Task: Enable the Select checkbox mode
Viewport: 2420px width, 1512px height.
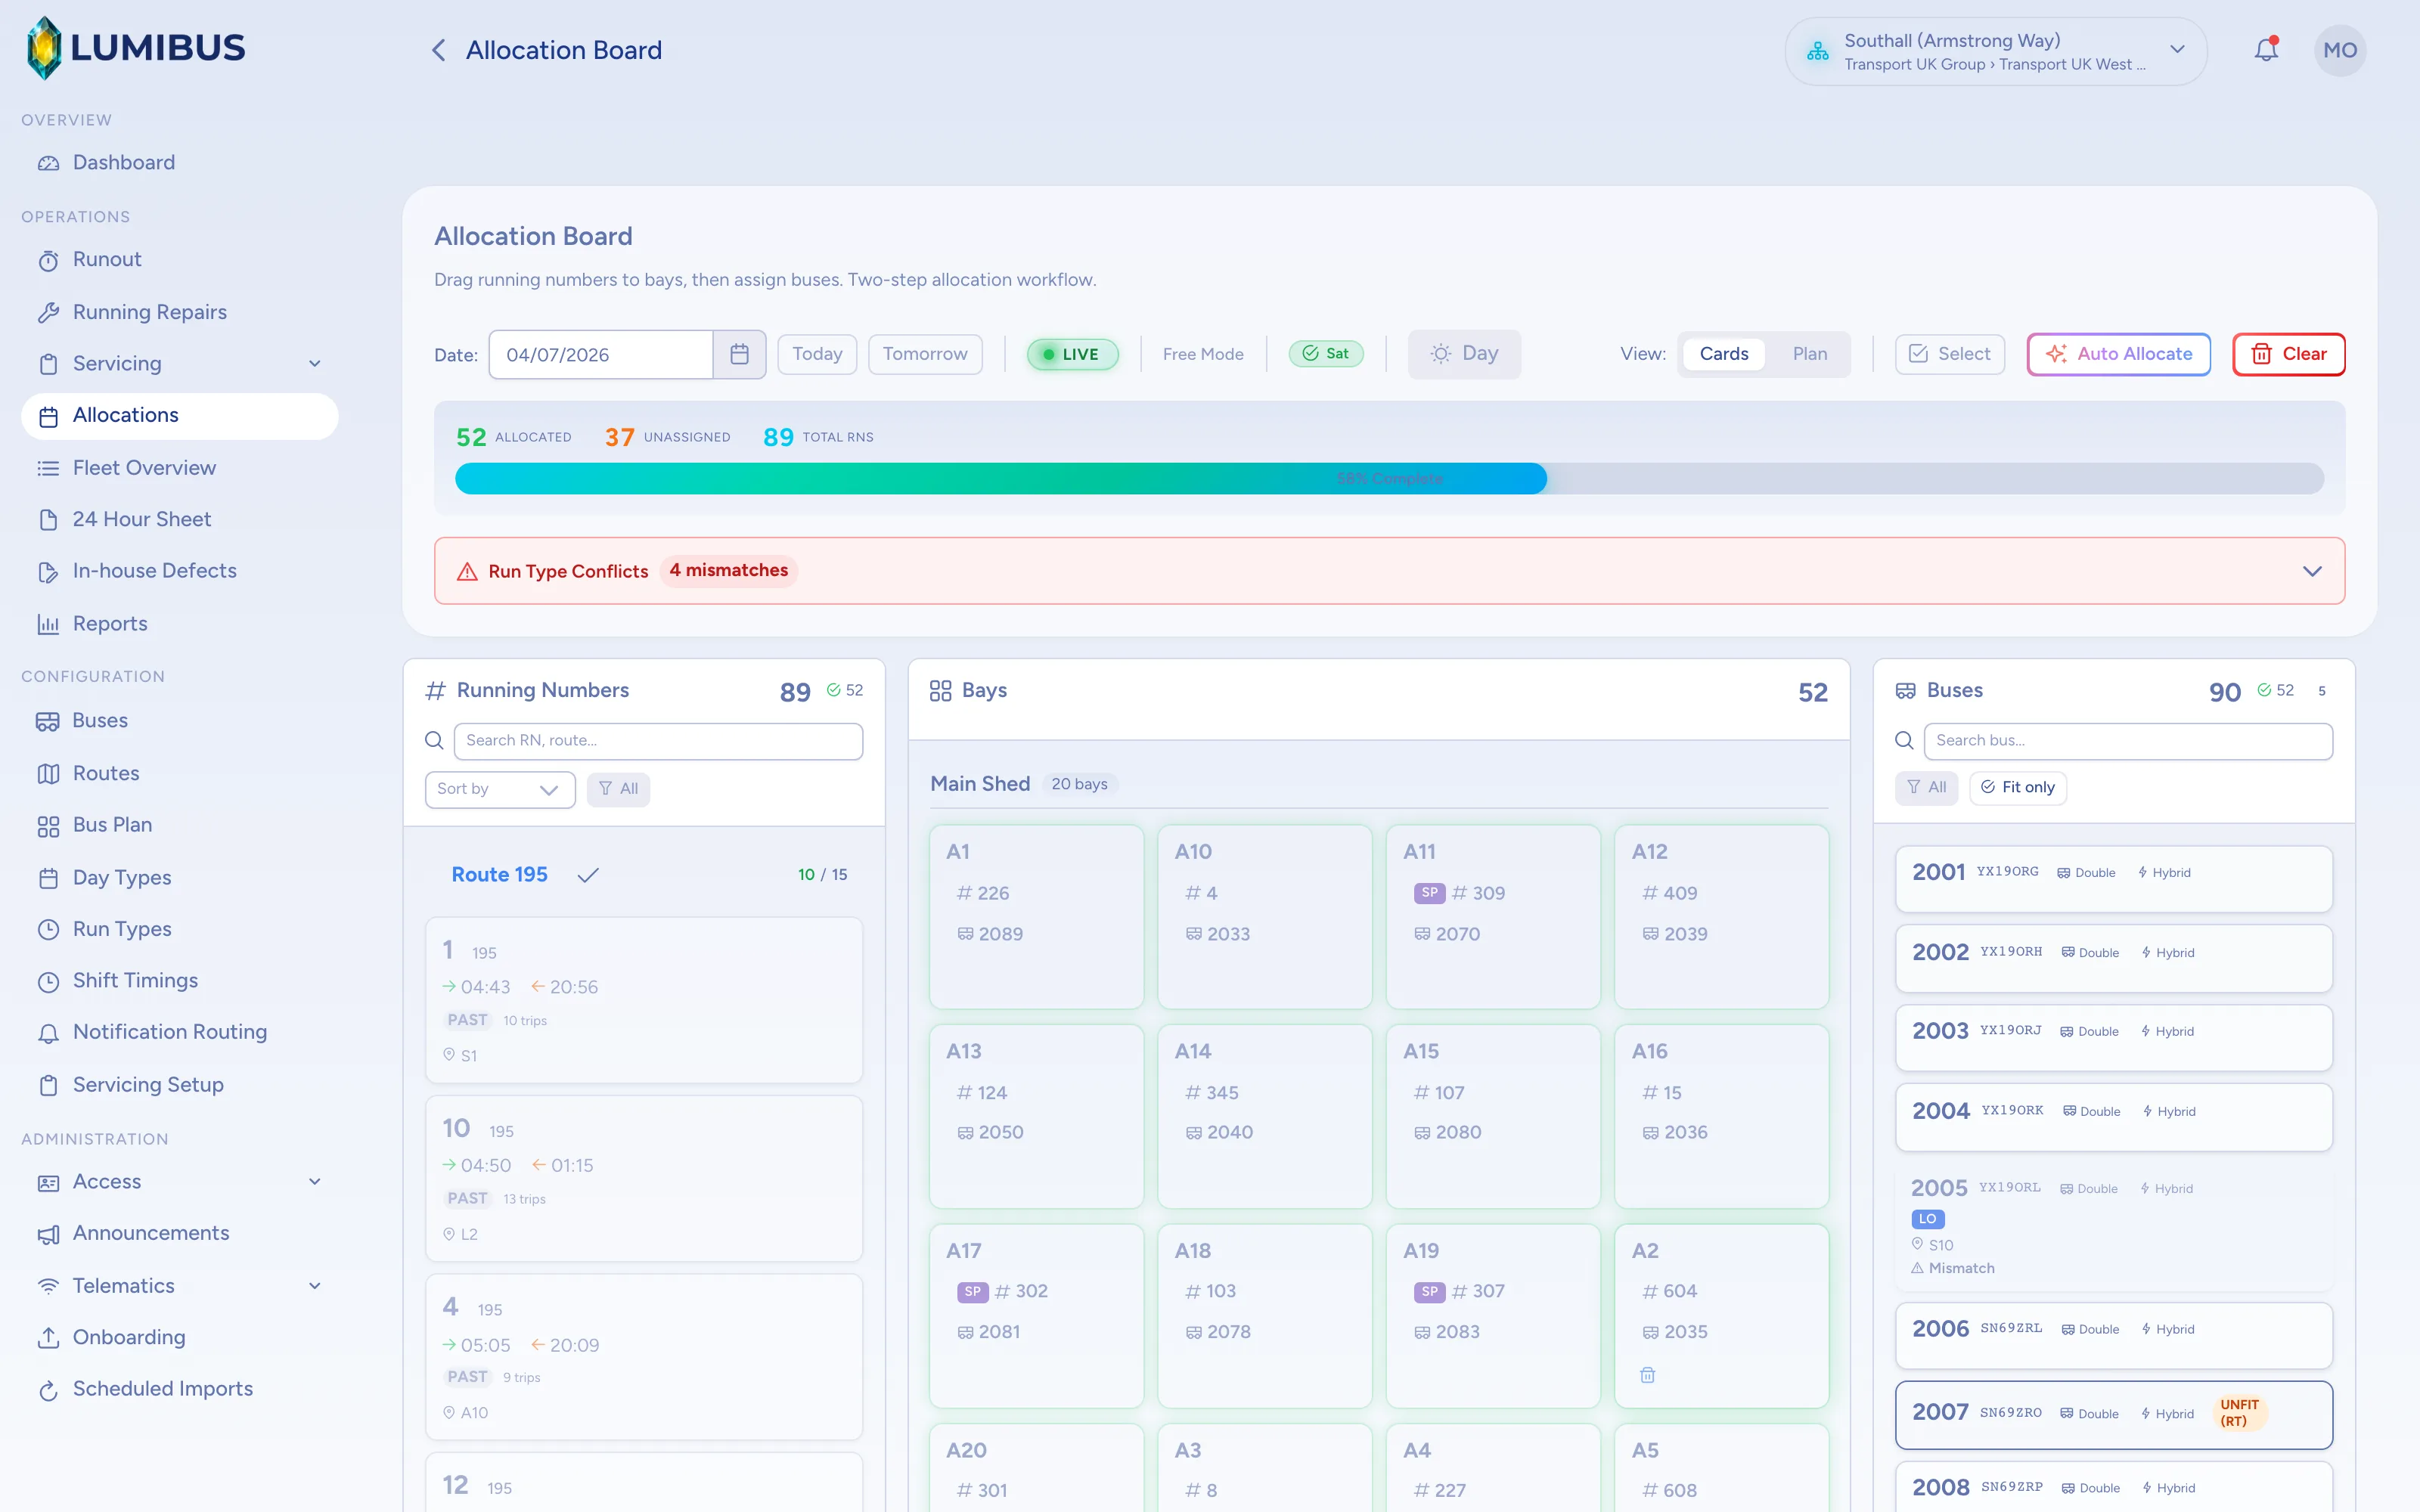Action: tap(1949, 354)
